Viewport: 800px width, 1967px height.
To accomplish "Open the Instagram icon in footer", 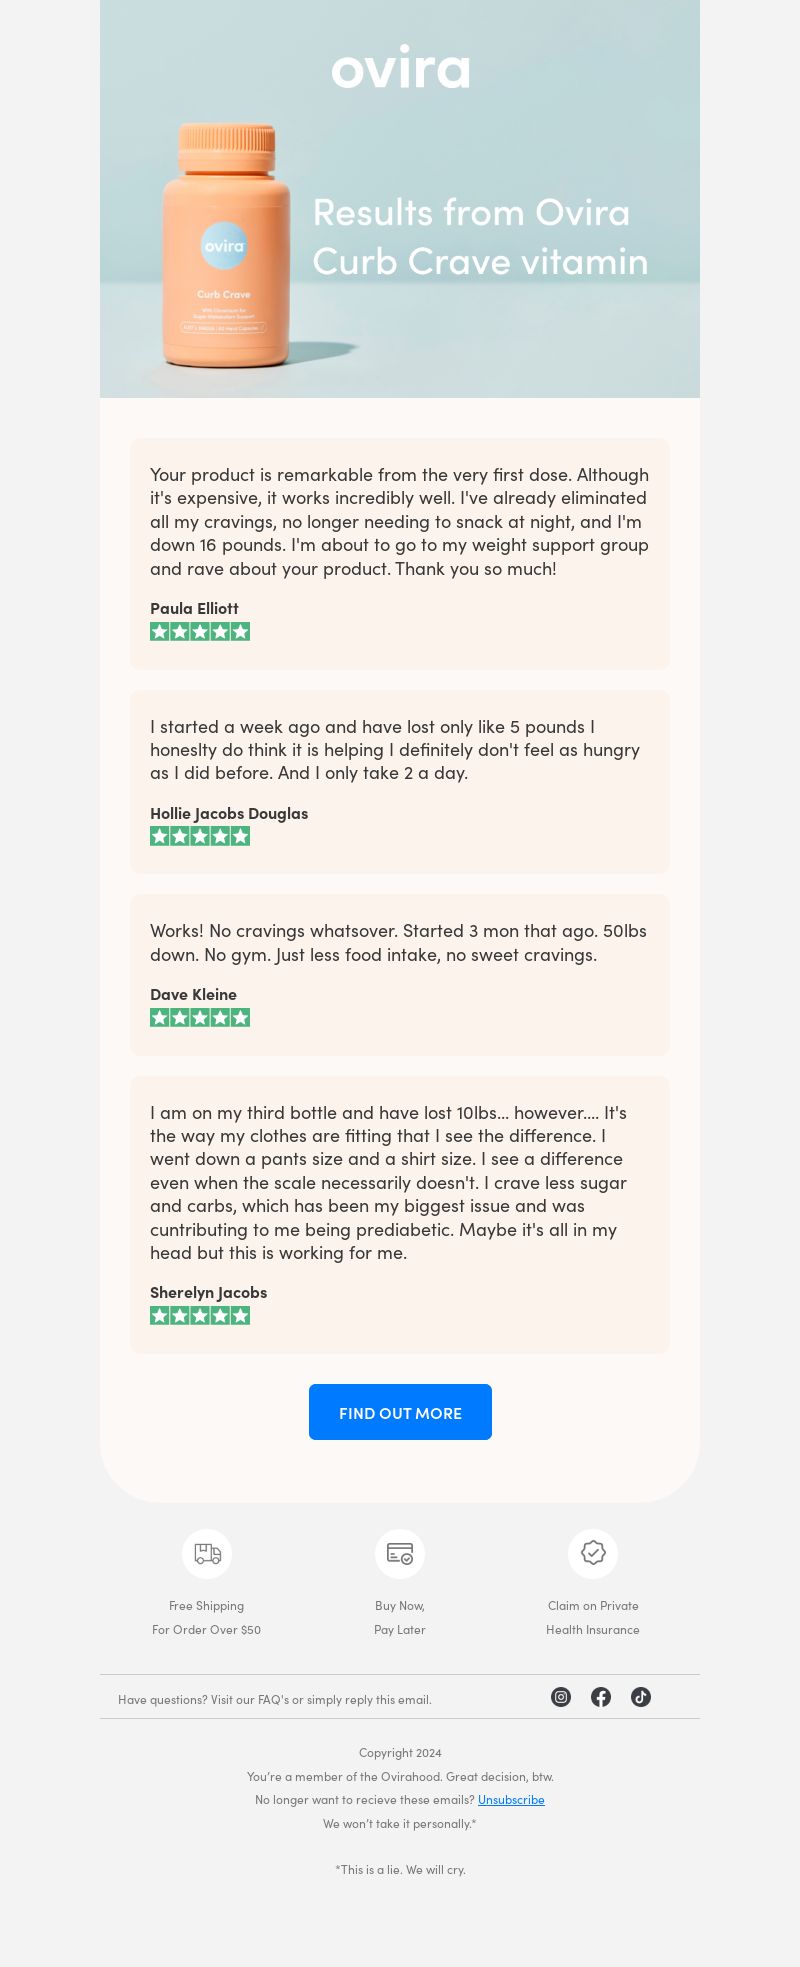I will pos(561,1697).
